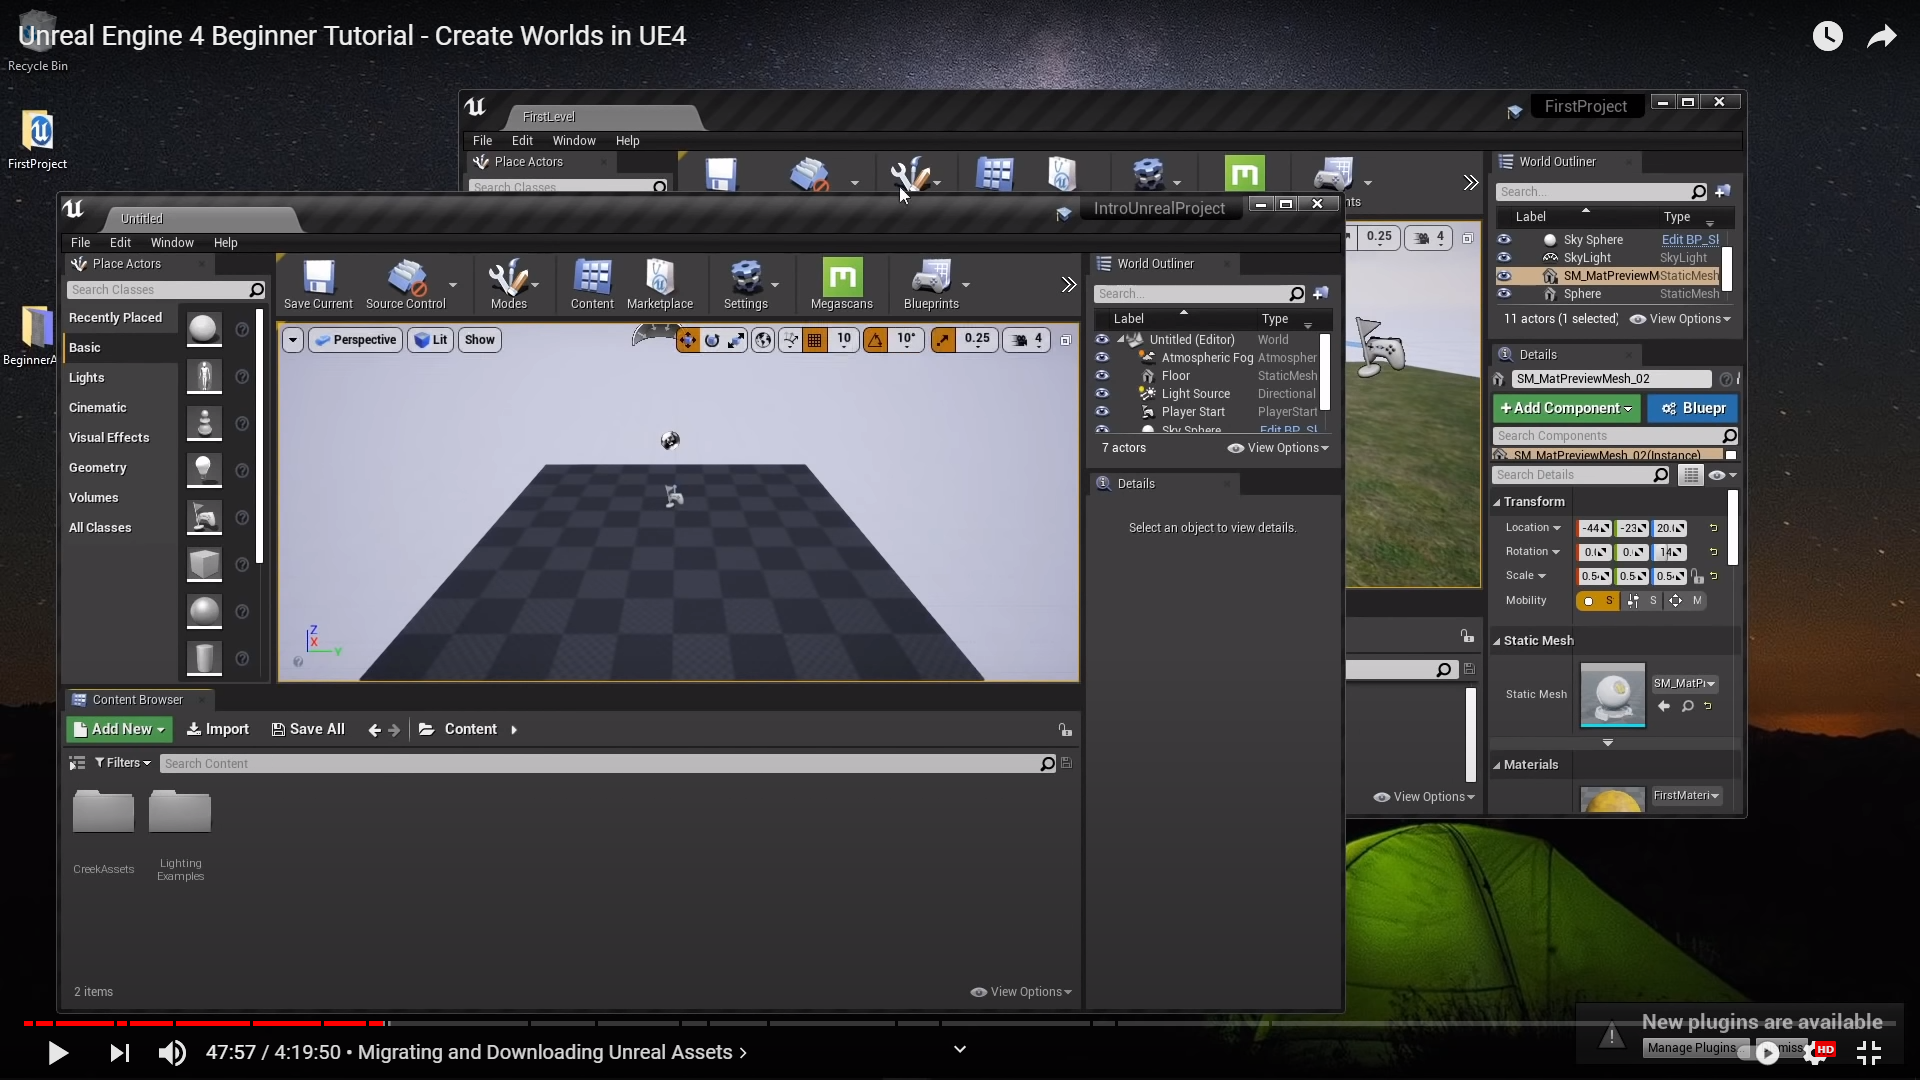Toggle visibility of Sky Sphere in FirstProject outliner
Screen dimensions: 1920x1080
1503,239
